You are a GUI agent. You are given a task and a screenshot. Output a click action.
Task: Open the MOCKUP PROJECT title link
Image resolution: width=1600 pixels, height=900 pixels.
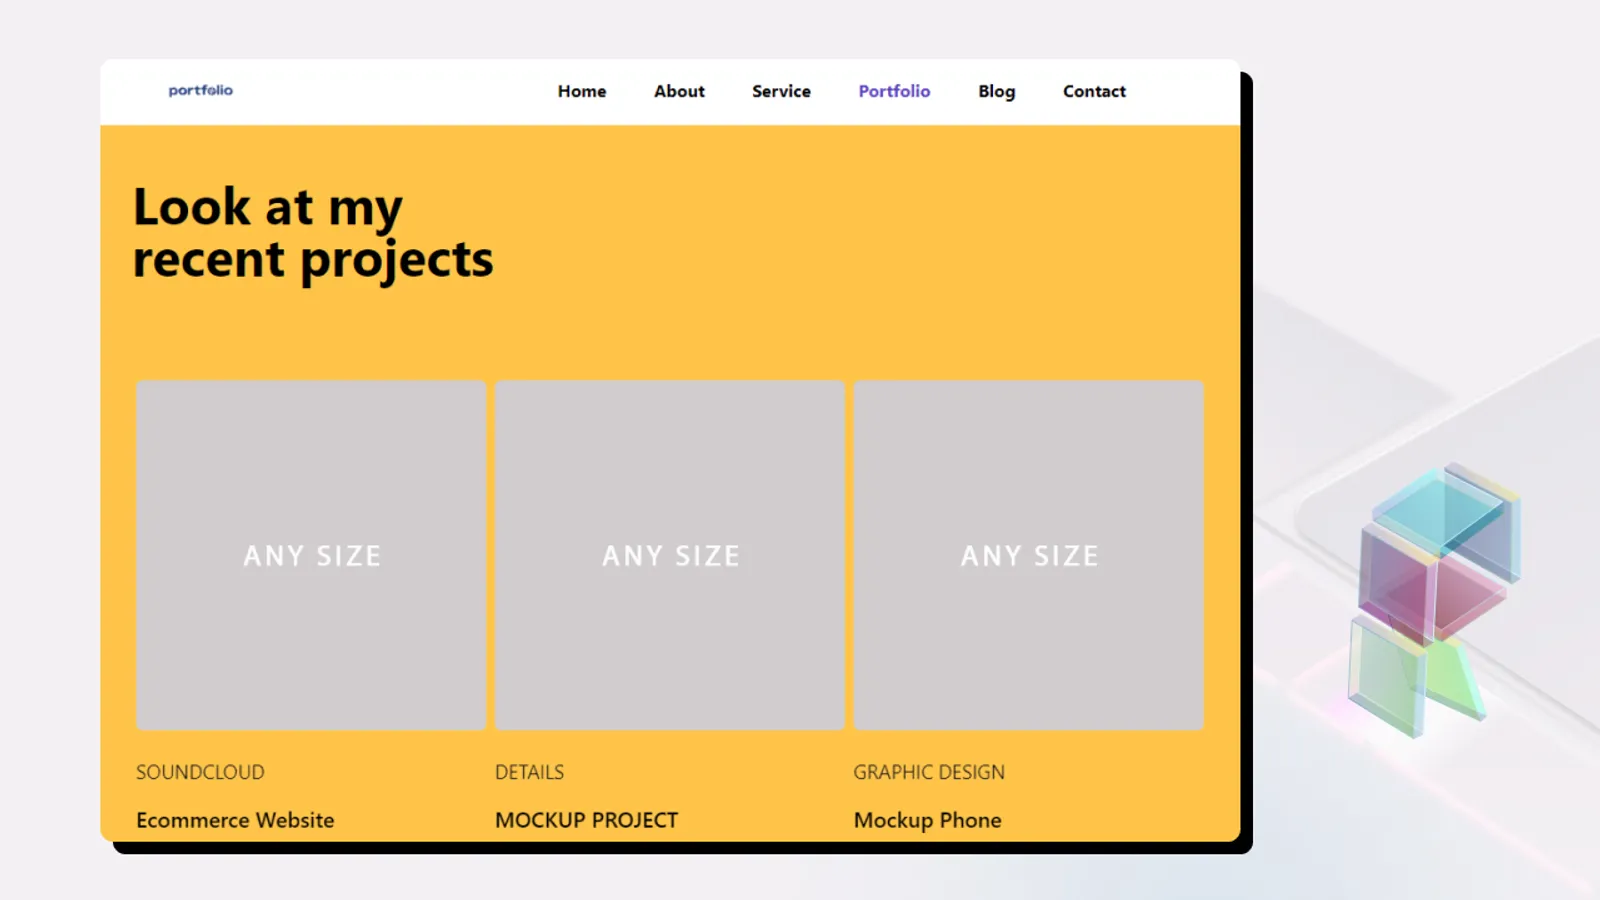click(x=586, y=820)
